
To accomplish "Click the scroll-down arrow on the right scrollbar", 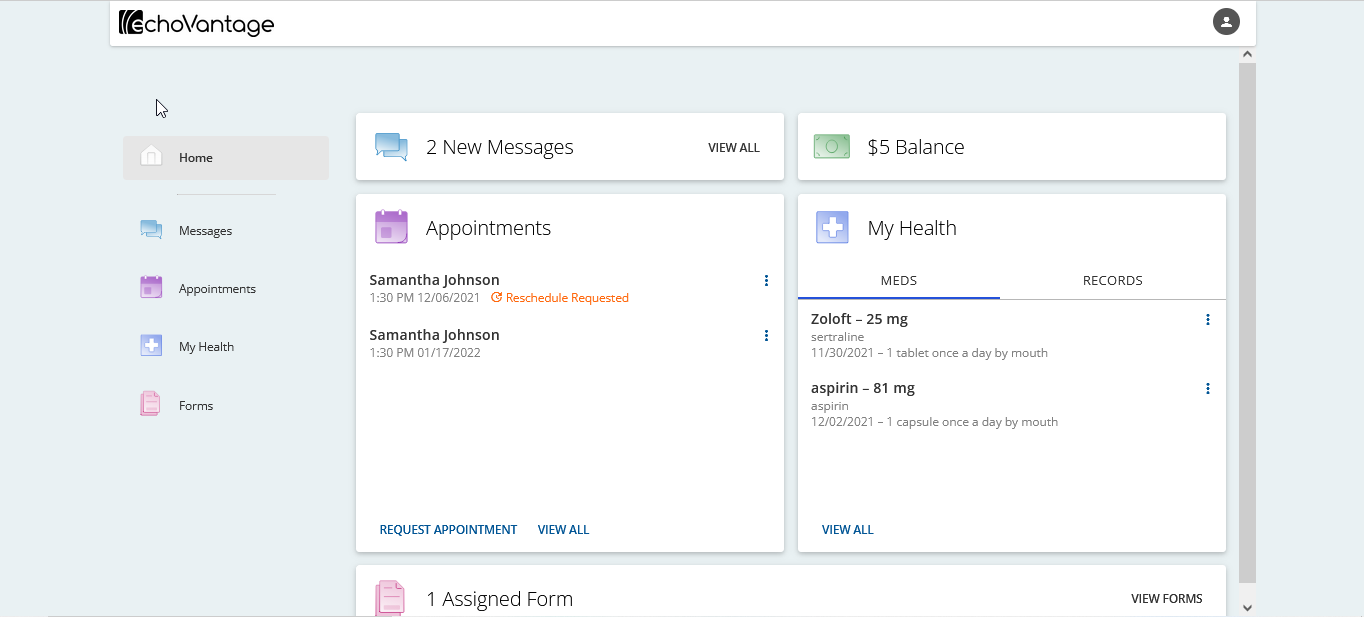I will (1247, 607).
